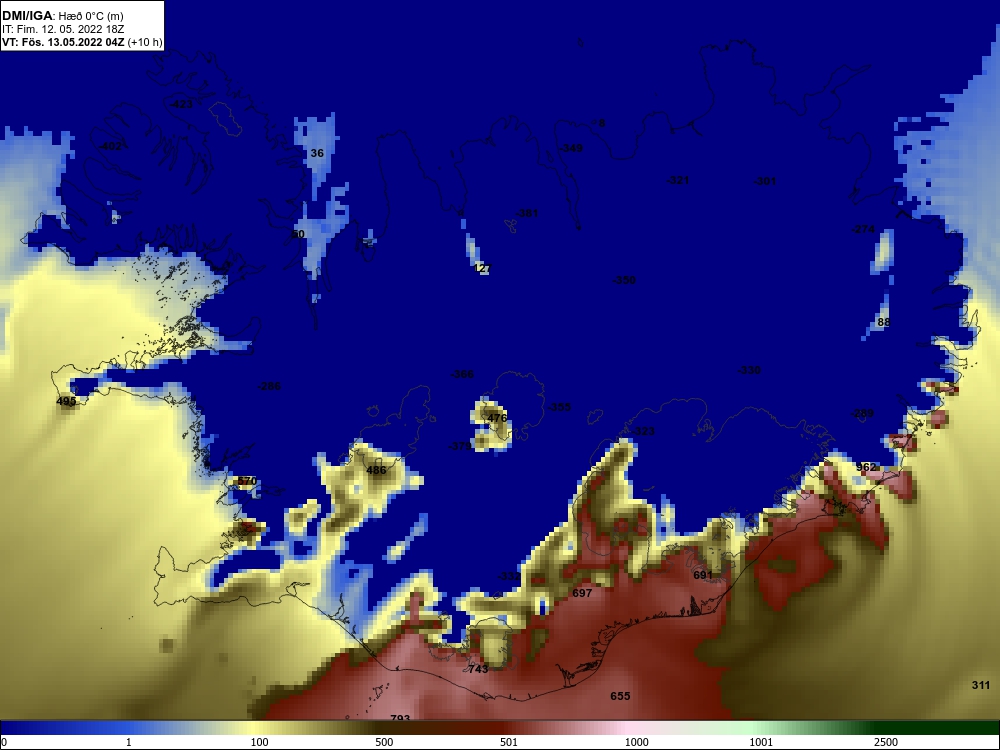Click the map value -366
The image size is (1000, 750).
pyautogui.click(x=462, y=374)
